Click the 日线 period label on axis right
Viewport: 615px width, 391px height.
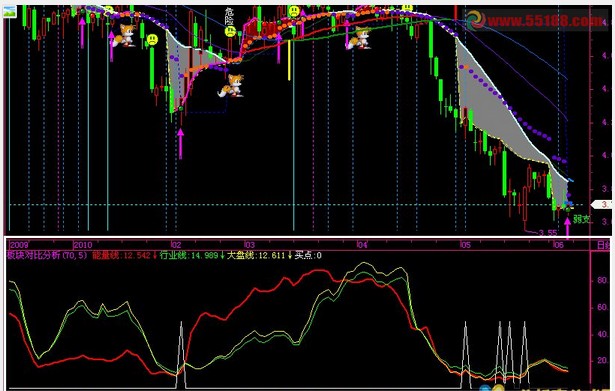pos(603,245)
